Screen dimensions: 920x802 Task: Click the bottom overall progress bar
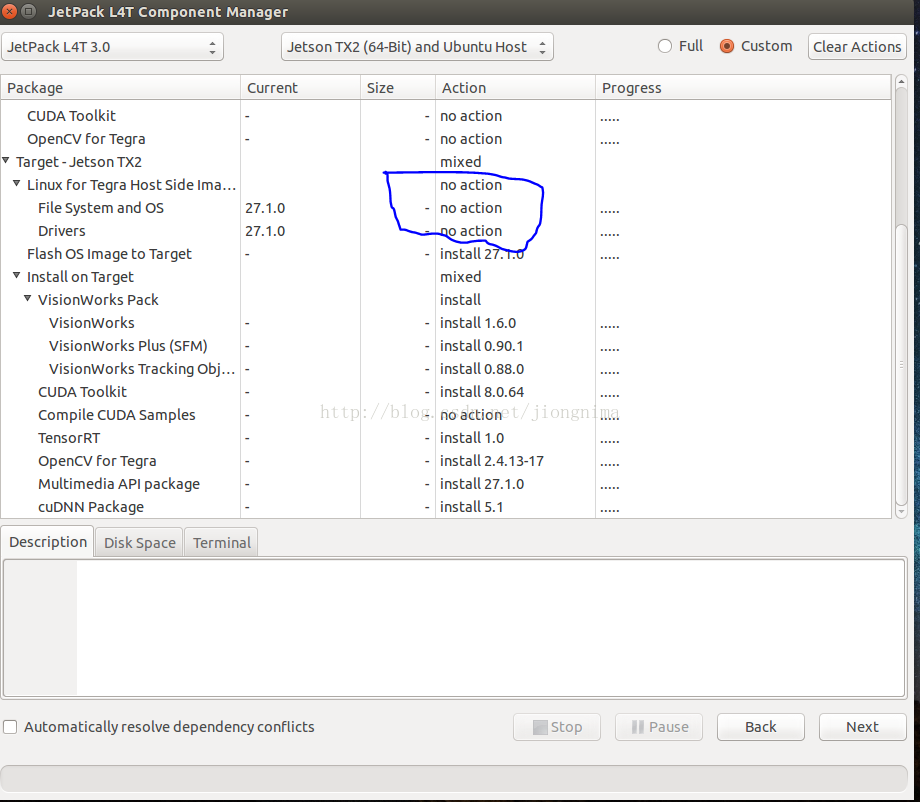click(x=454, y=779)
